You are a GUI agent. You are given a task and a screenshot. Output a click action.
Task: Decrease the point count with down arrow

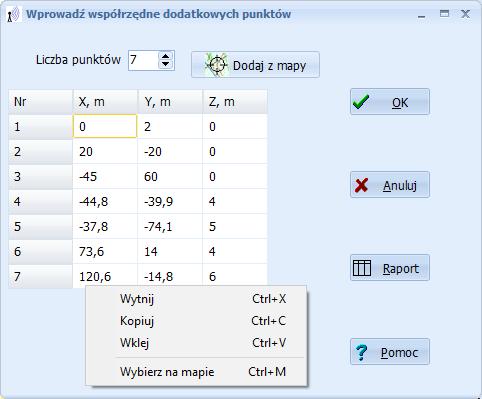point(165,64)
